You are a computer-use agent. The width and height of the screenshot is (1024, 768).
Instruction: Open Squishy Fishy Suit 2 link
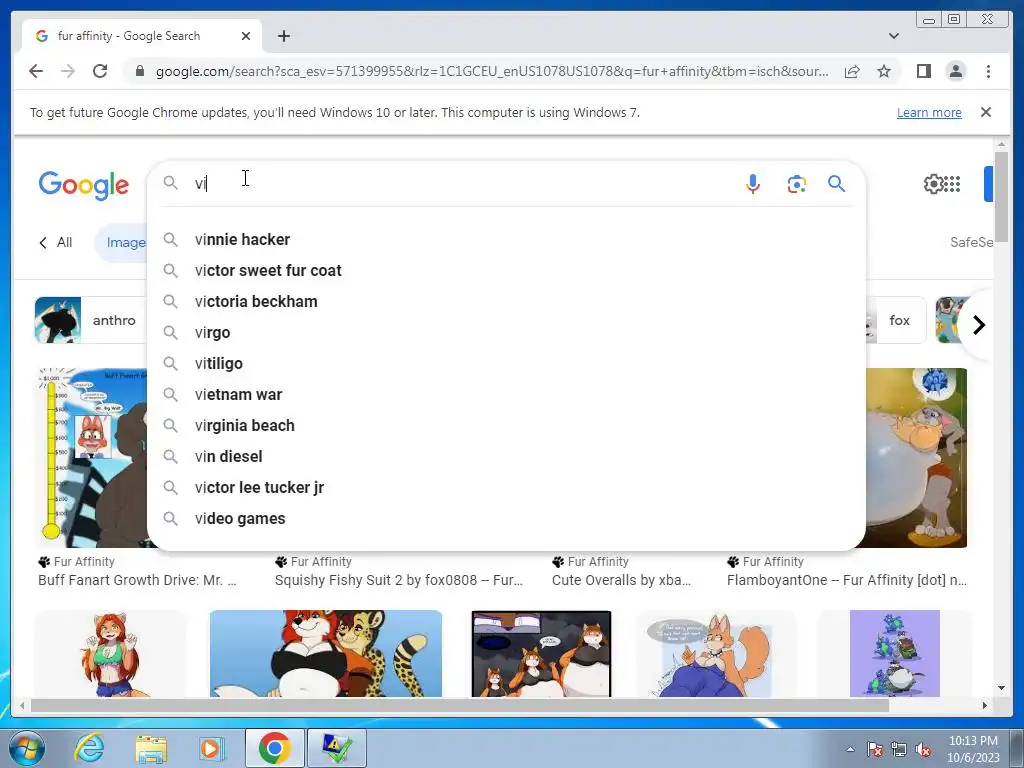tap(398, 580)
